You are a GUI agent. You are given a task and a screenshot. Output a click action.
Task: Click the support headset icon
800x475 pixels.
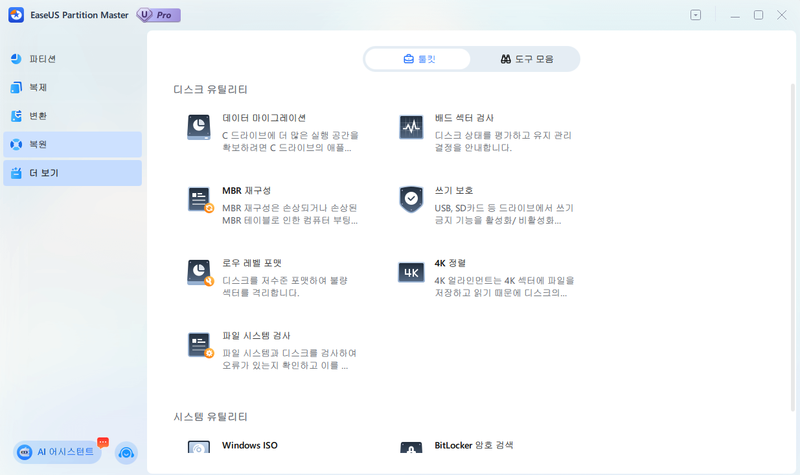(126, 453)
